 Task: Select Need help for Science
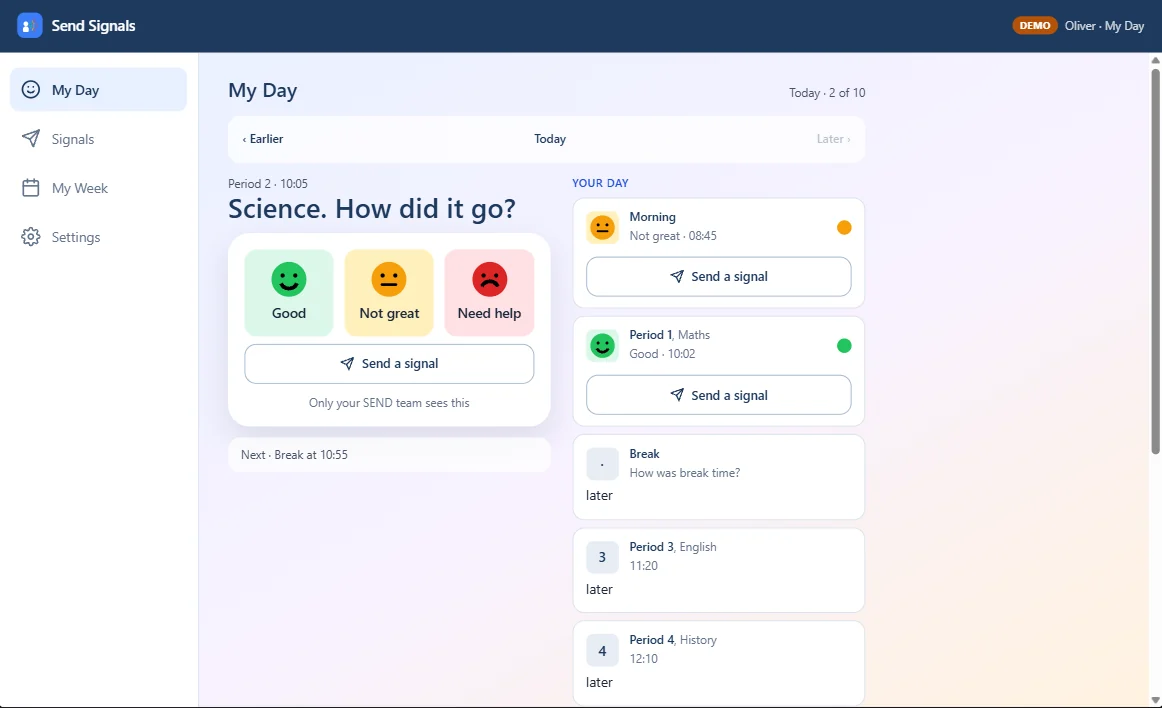(489, 293)
